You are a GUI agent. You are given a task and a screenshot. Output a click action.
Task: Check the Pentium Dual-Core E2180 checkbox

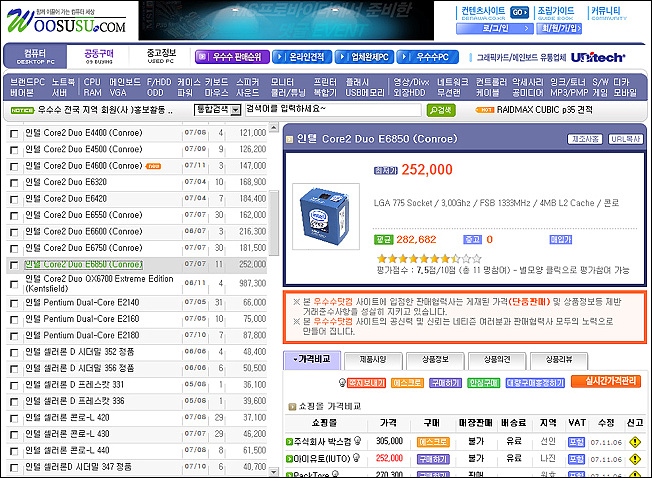14,336
